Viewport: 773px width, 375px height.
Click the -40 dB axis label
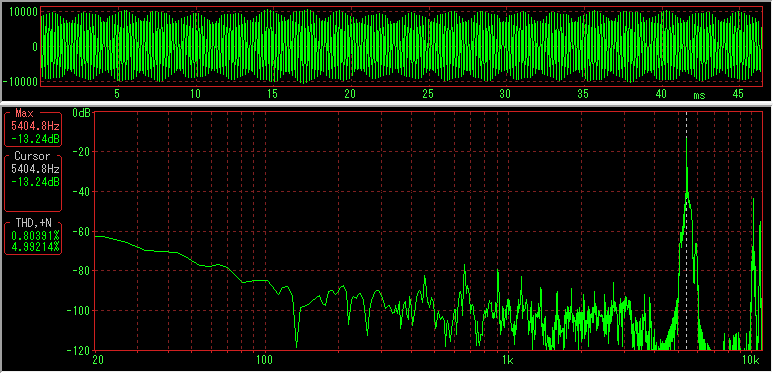82,191
